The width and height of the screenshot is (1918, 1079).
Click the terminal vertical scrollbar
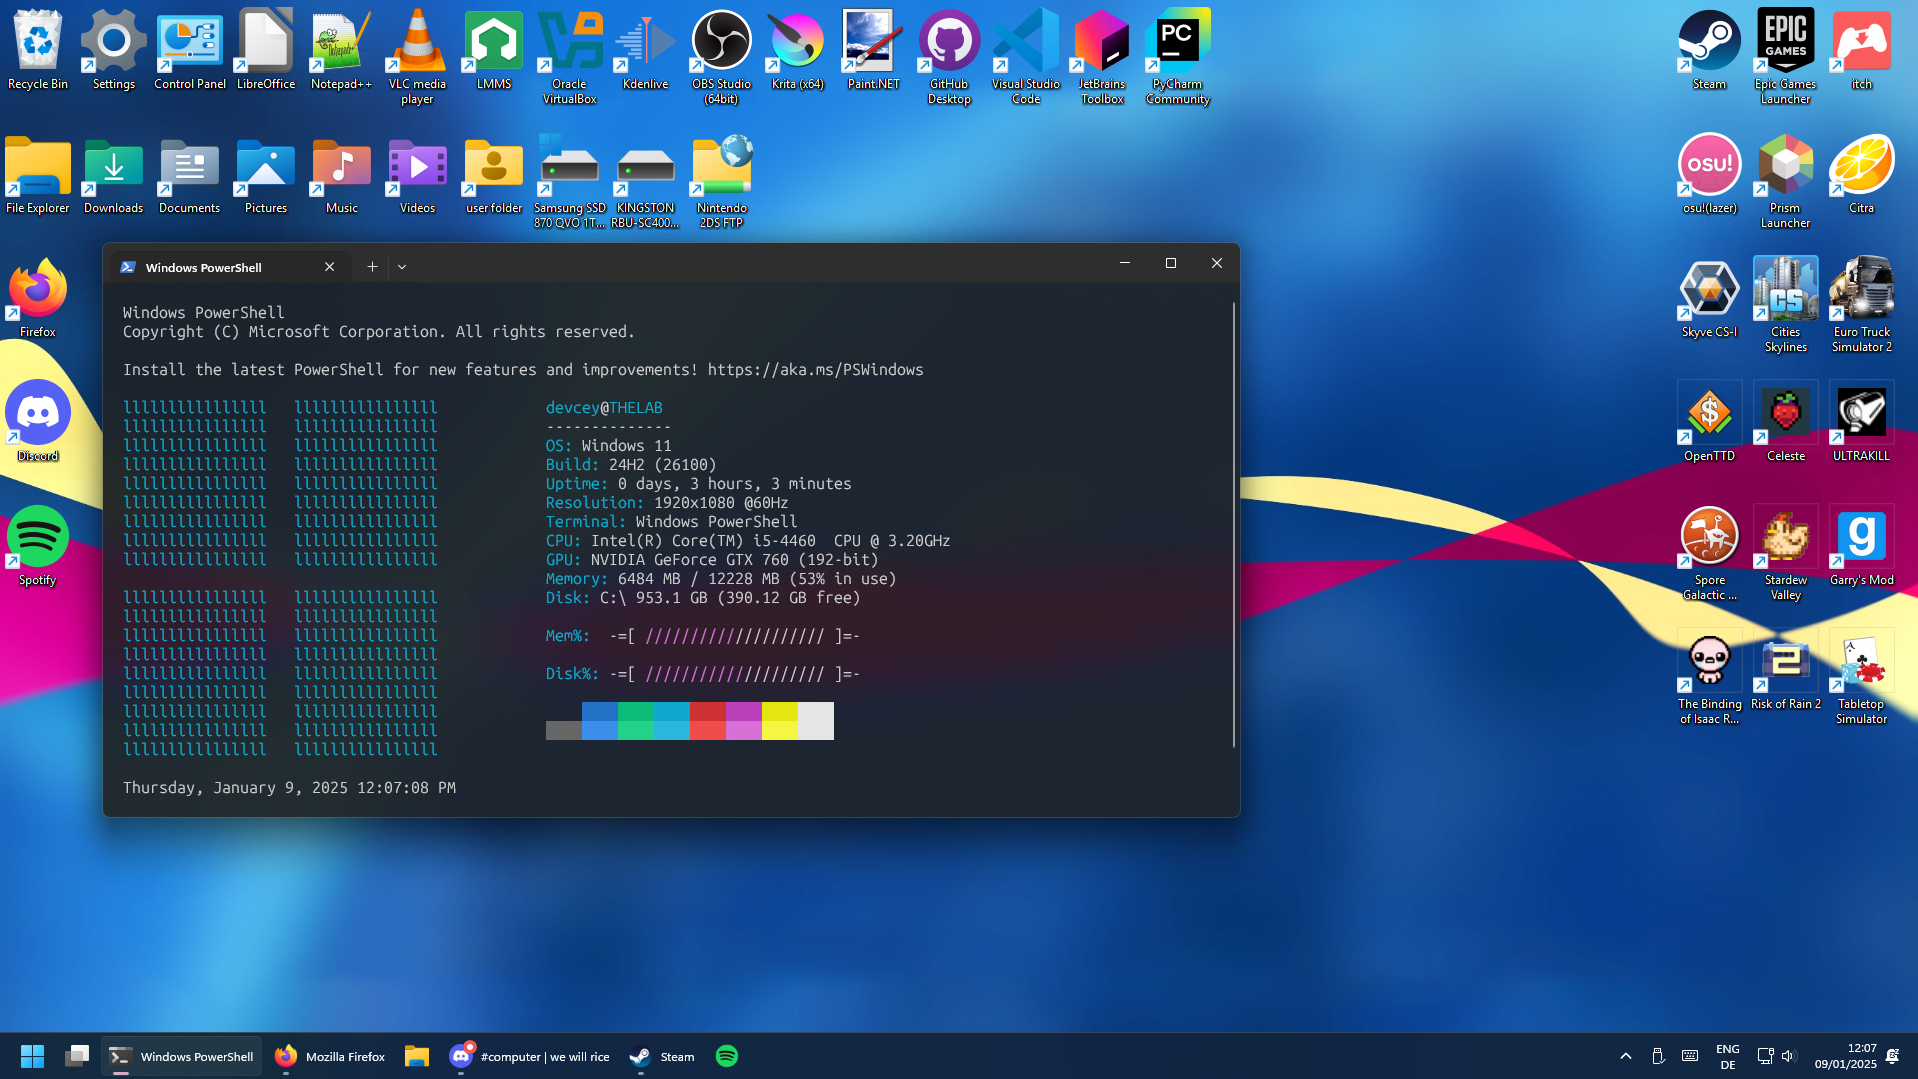click(x=1233, y=525)
